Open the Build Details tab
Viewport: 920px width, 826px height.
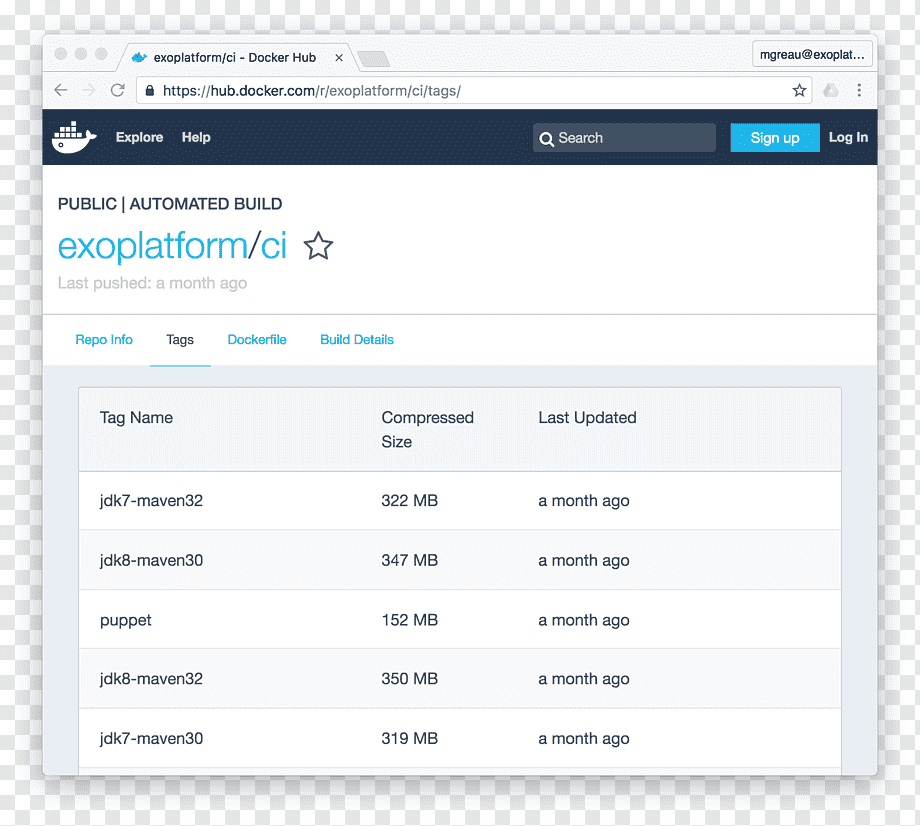357,340
